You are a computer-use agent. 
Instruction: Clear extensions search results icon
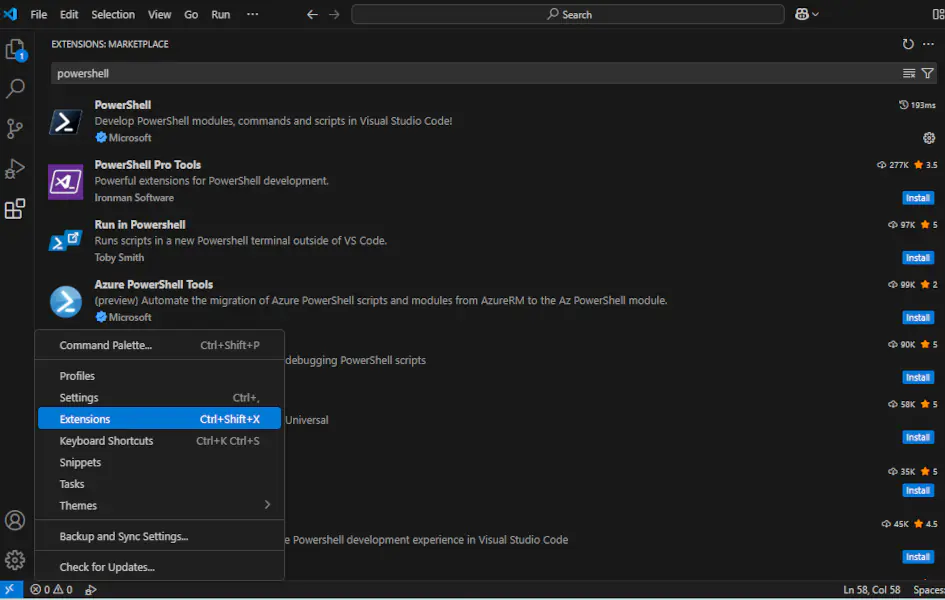909,73
